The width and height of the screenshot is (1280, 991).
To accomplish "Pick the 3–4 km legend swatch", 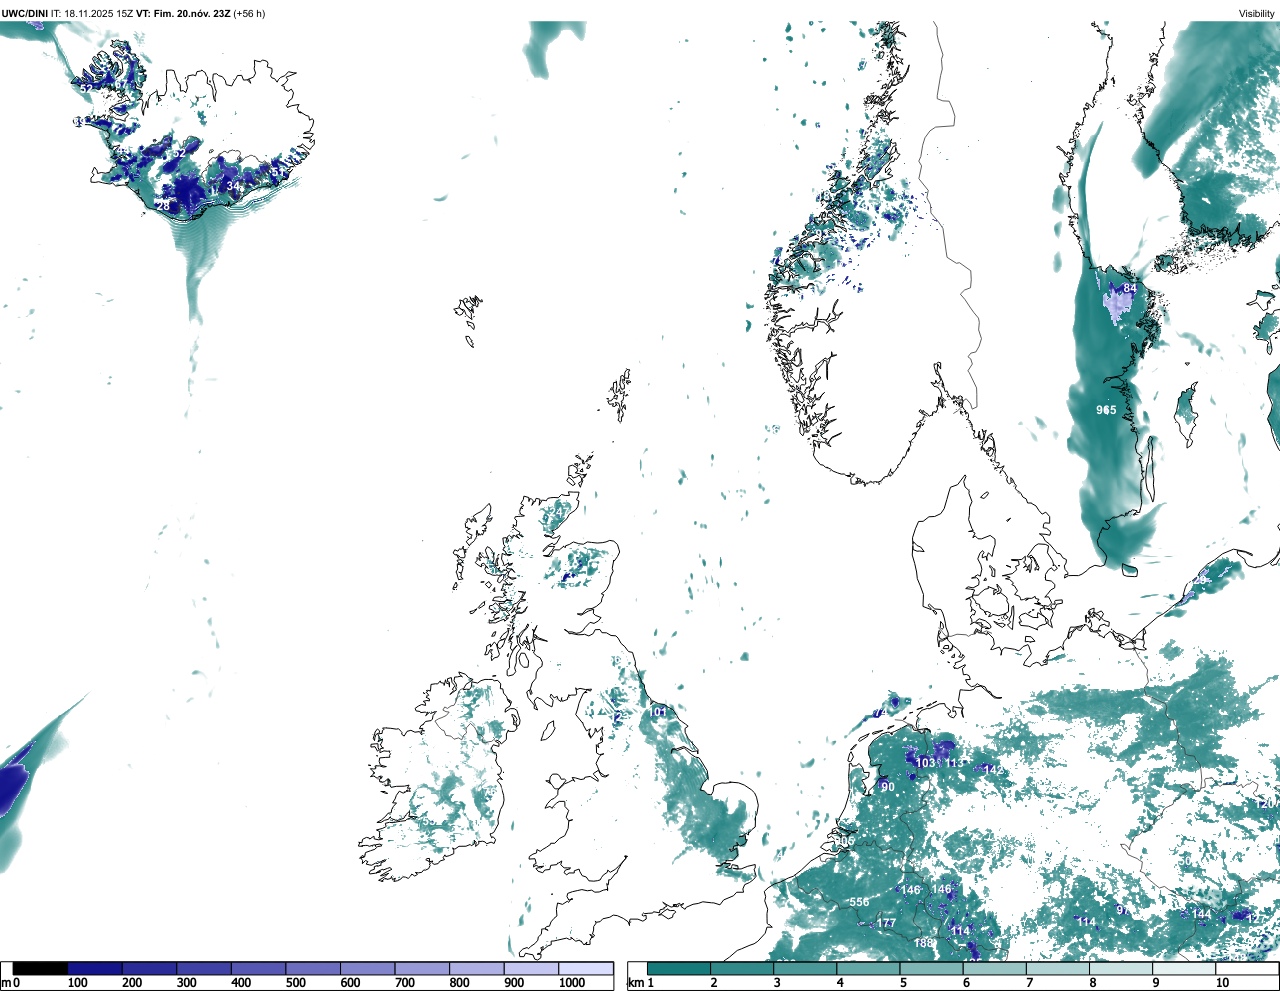I will click(805, 968).
